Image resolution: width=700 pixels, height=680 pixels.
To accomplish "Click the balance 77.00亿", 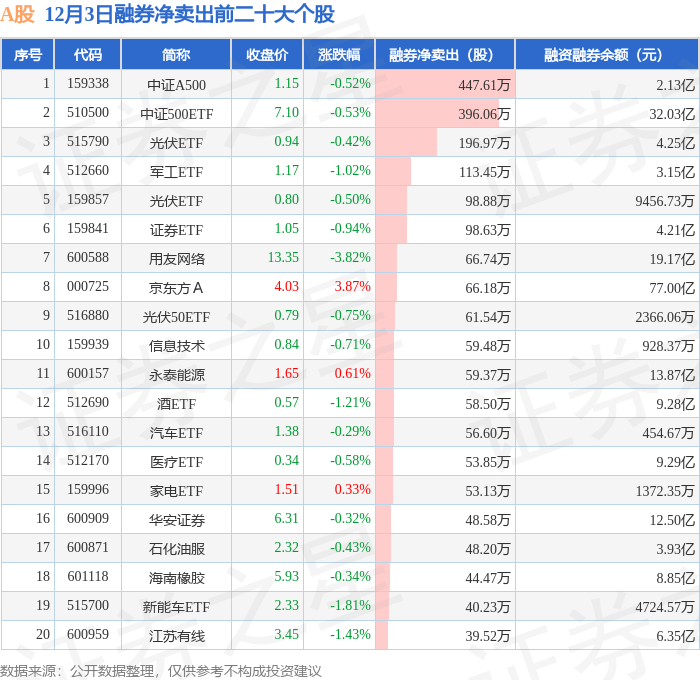I will [x=672, y=288].
